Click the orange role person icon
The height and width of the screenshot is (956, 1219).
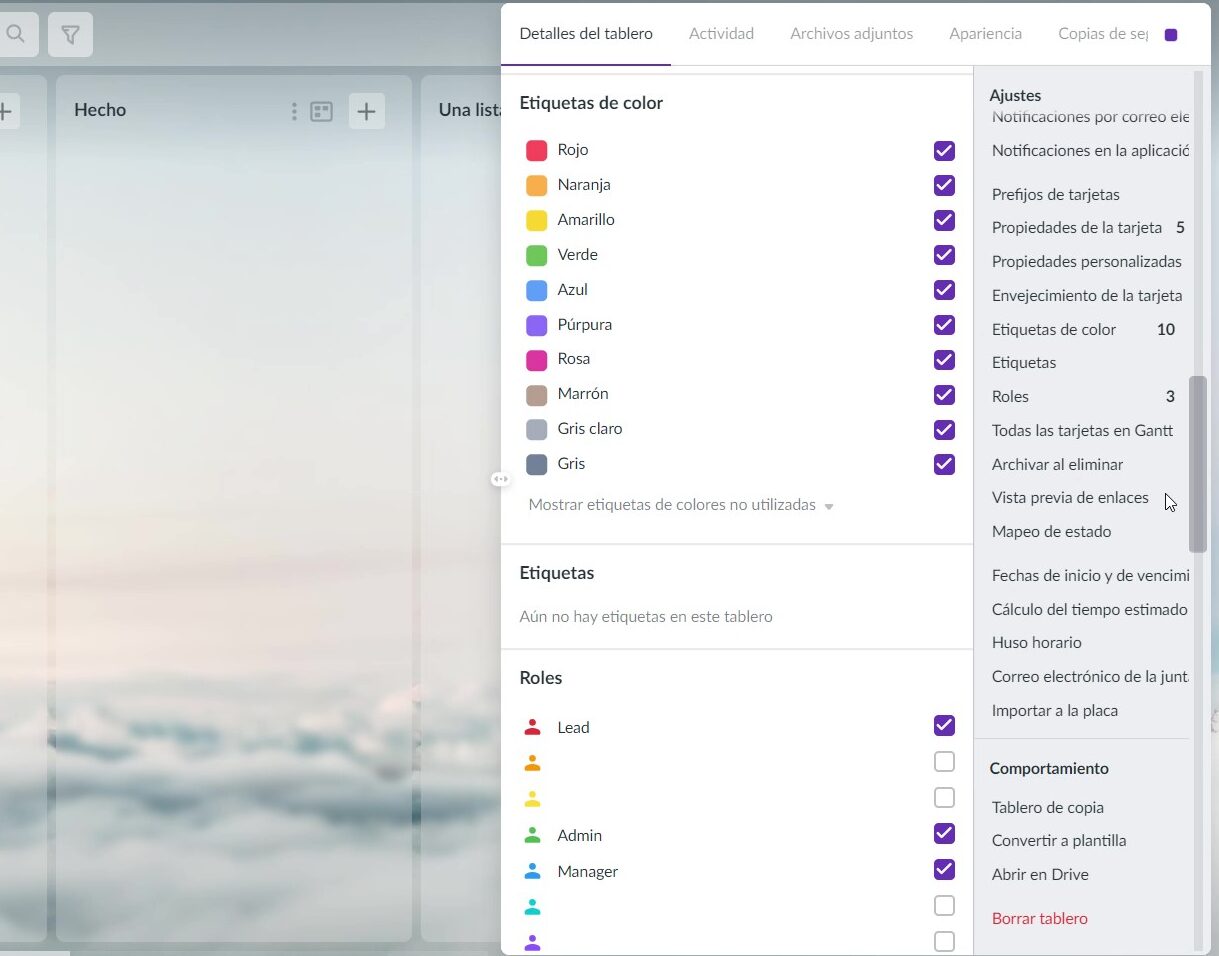click(532, 763)
